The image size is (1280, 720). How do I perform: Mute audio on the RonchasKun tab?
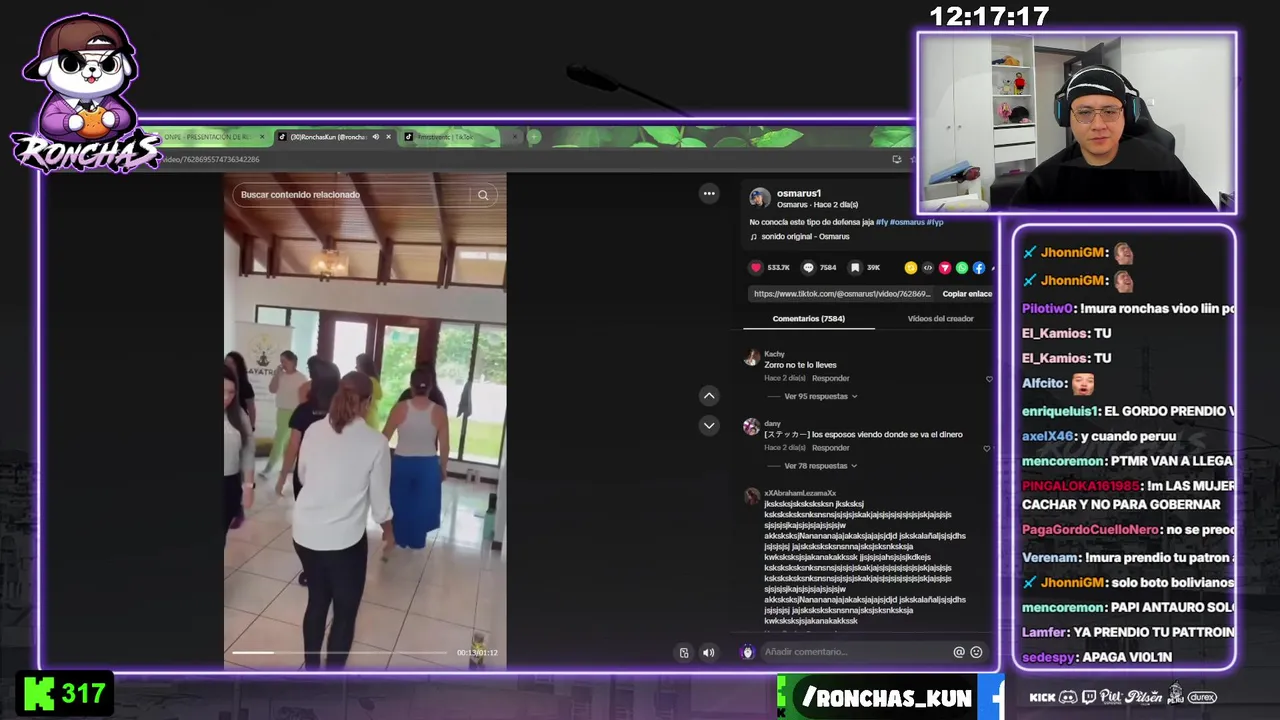[375, 137]
